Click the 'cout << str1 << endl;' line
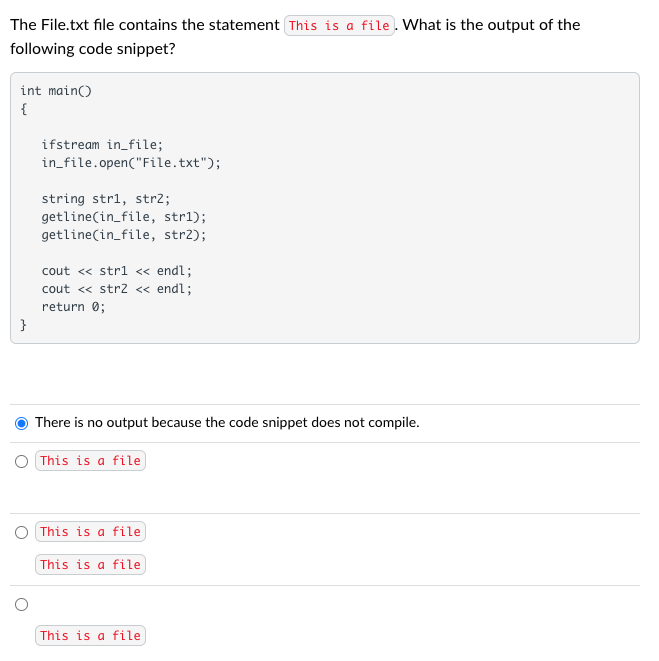 tap(117, 271)
